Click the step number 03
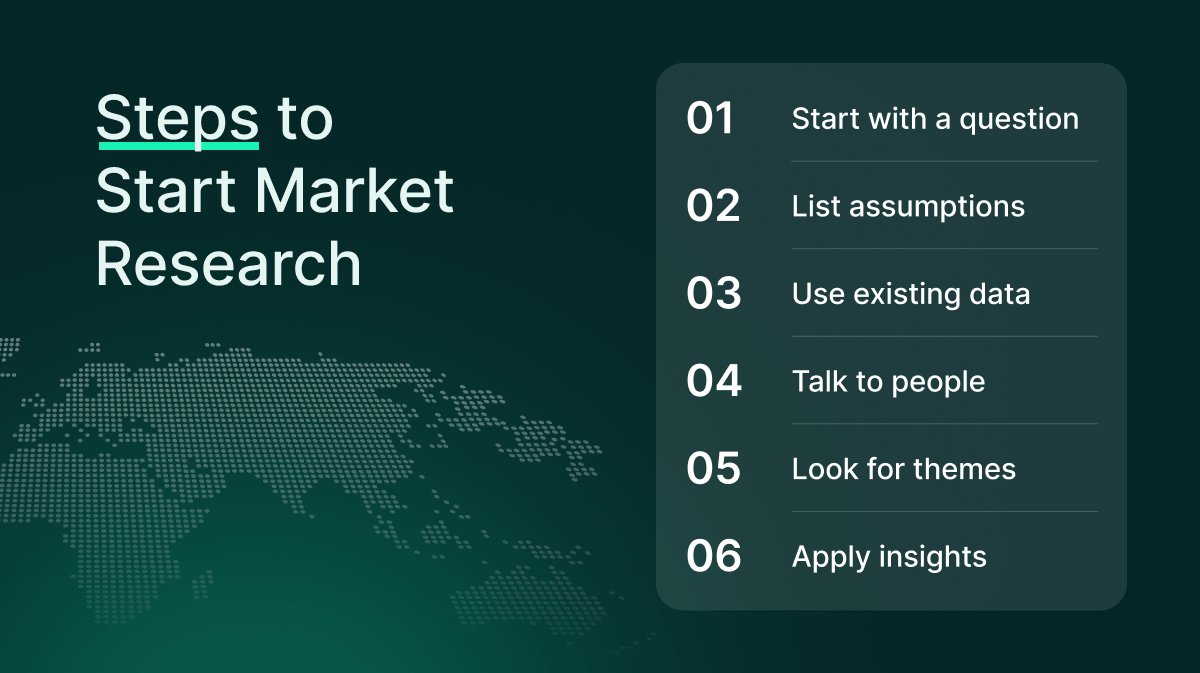Viewport: 1200px width, 673px height. (x=713, y=294)
